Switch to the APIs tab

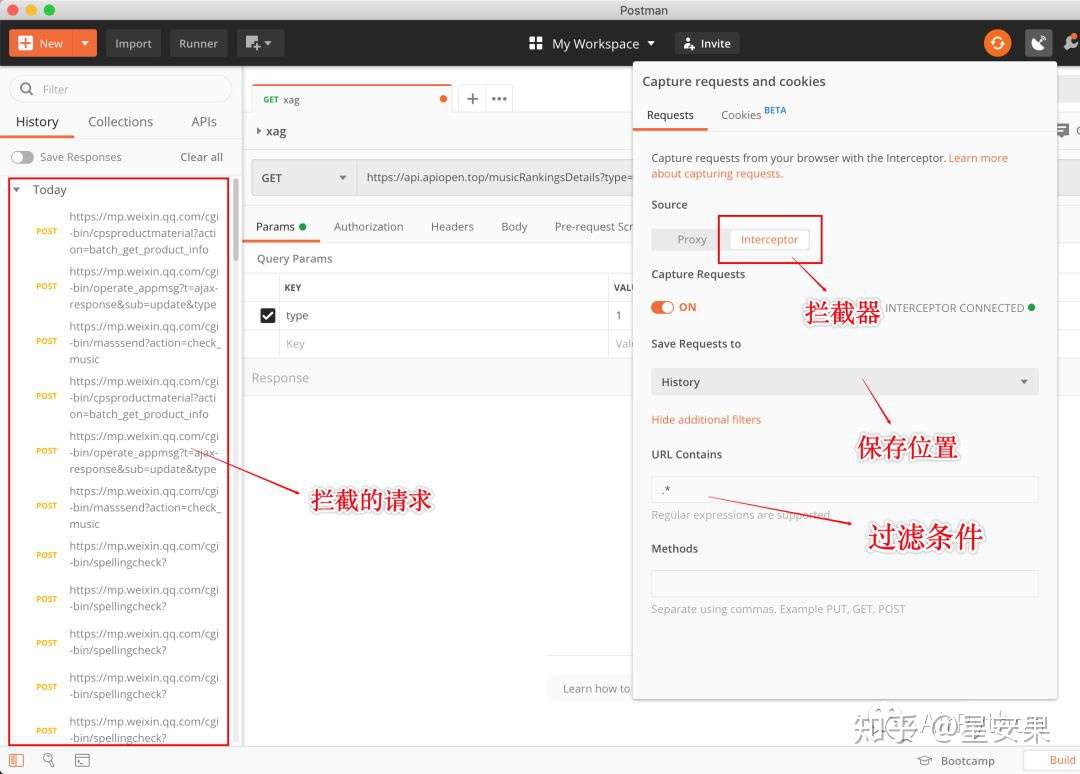coord(204,122)
